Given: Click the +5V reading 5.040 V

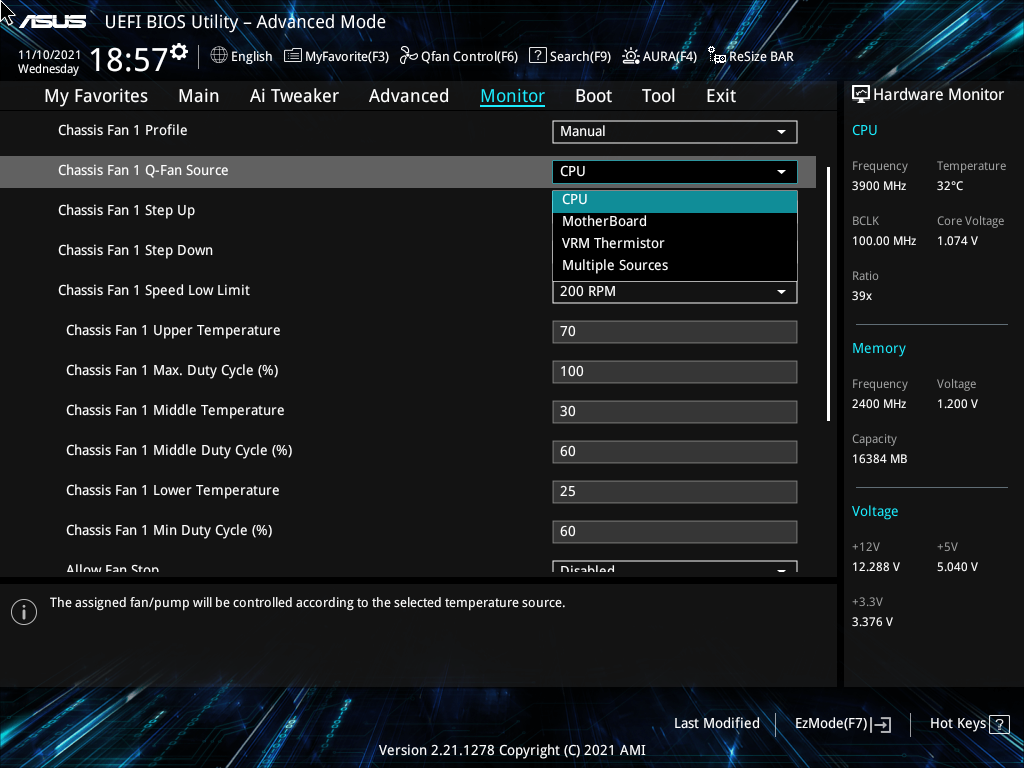Looking at the screenshot, I should pos(957,567).
